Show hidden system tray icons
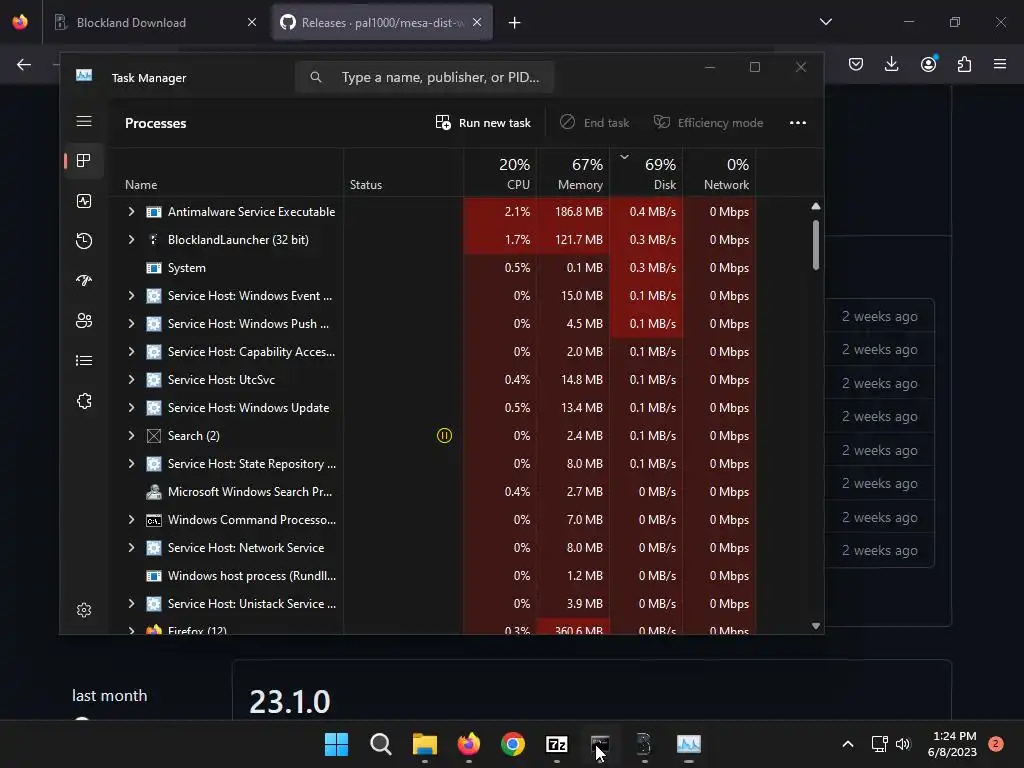This screenshot has width=1024, height=768. point(848,744)
